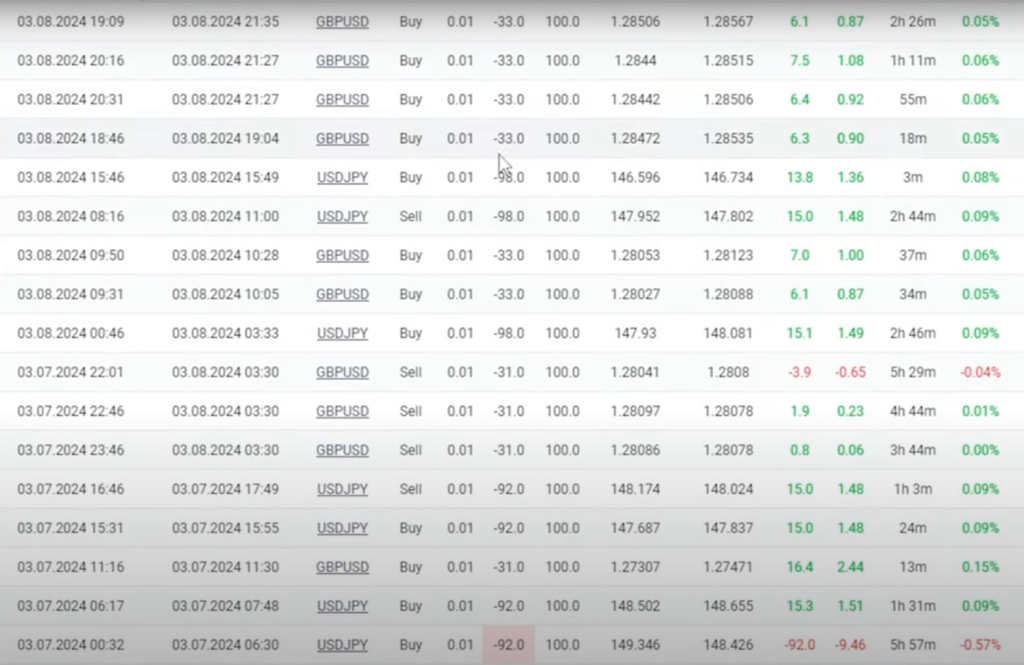Open GBPUSD link in the 22:01 Sell row

coord(342,372)
